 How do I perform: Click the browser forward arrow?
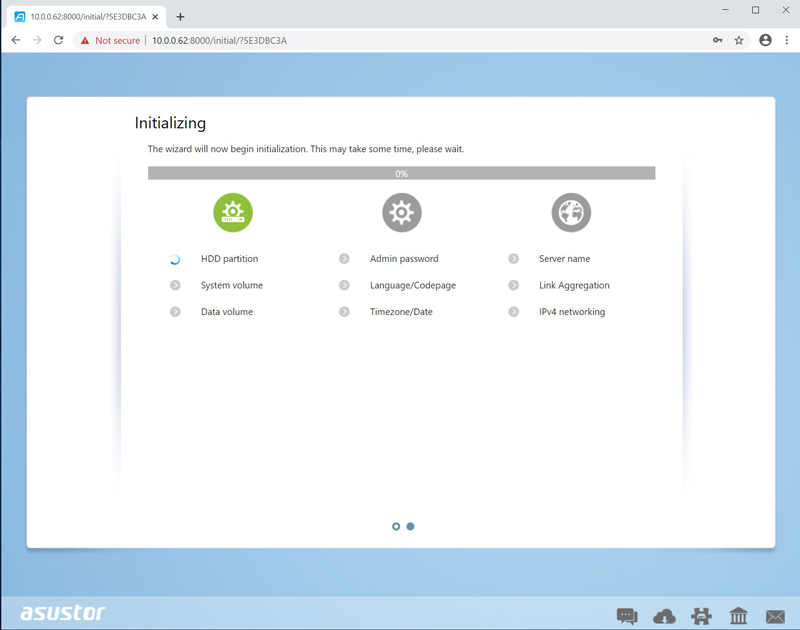[x=37, y=40]
